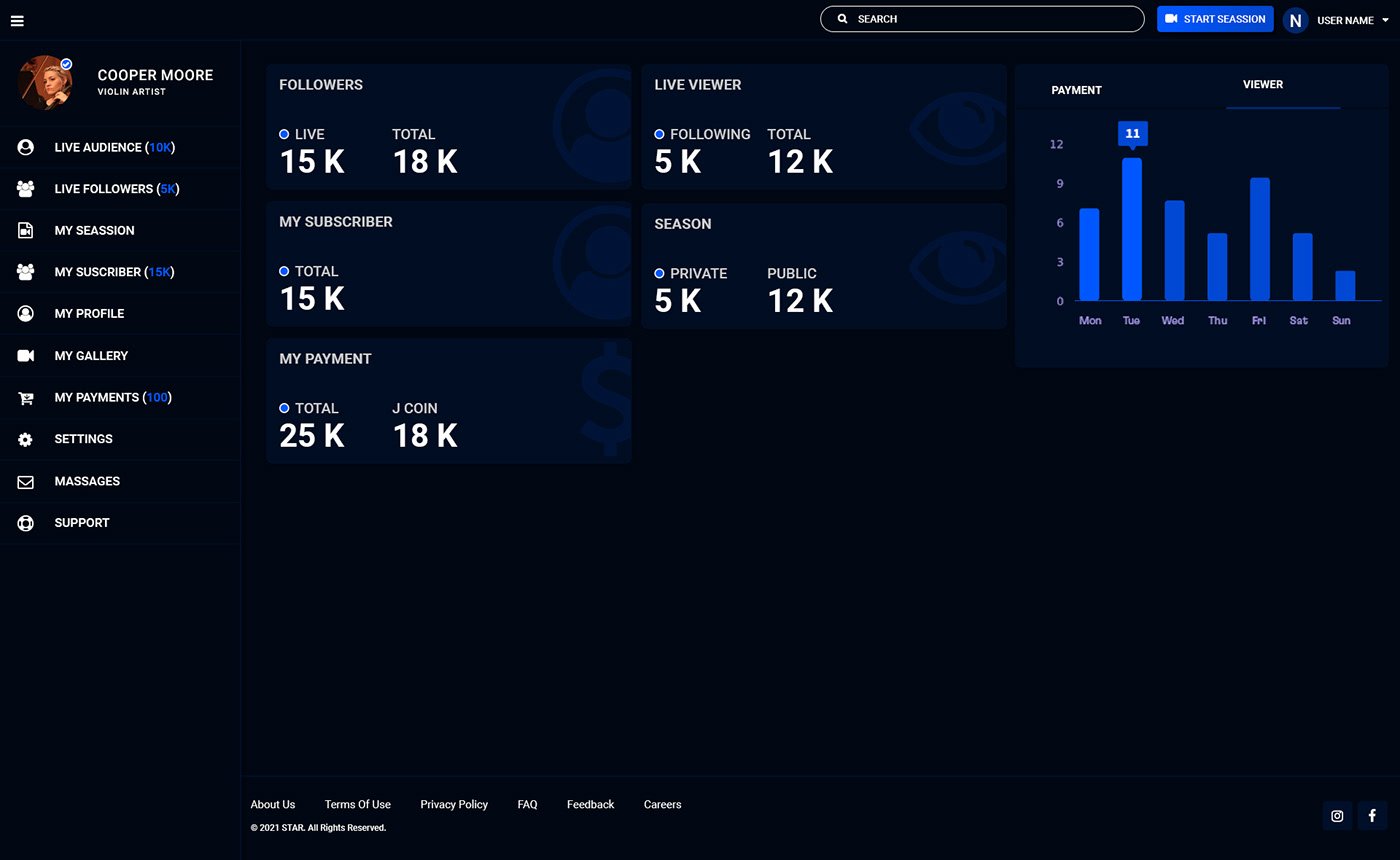Open Settings gear icon in sidebar
The width and height of the screenshot is (1400, 860).
pos(26,439)
